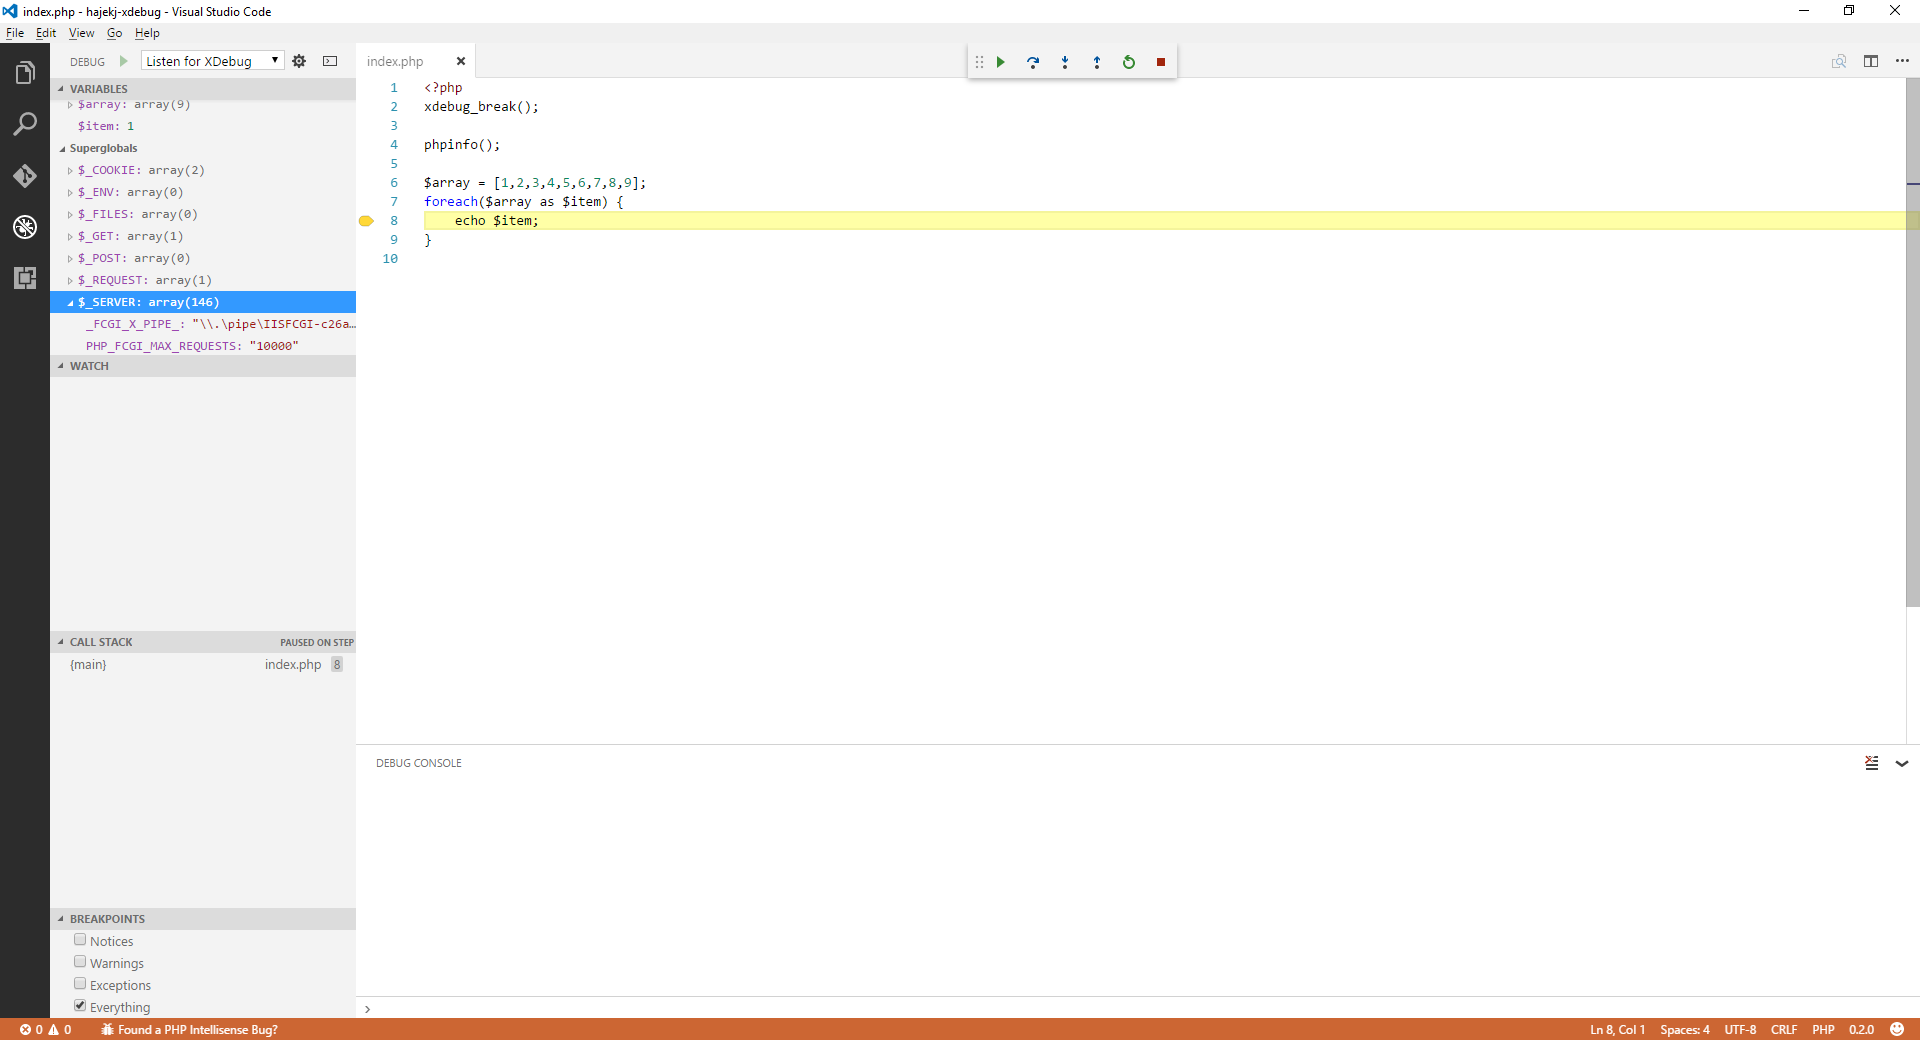Open the Explorer view in activity bar

25,73
